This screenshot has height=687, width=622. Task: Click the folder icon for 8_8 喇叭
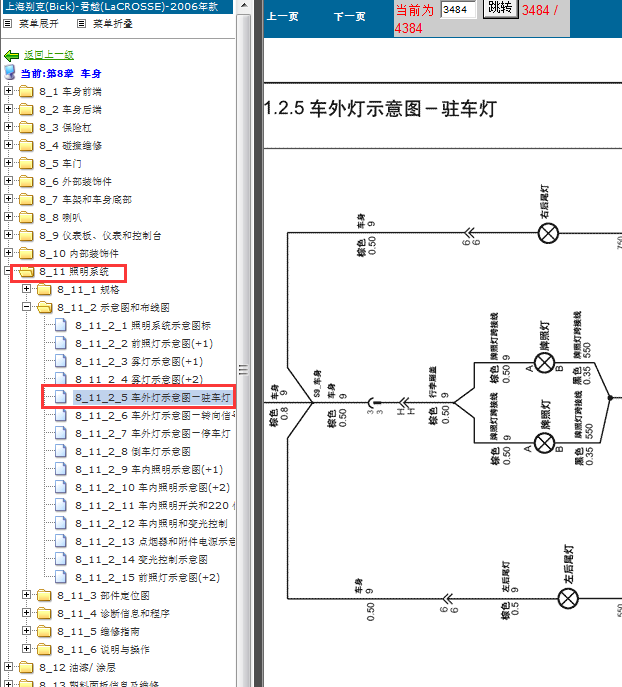(x=26, y=217)
